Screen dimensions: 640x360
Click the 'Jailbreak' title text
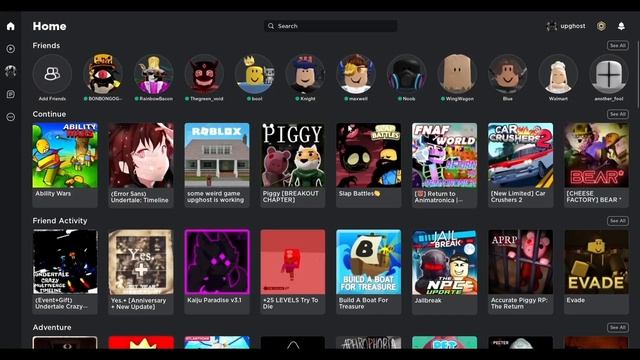coord(428,300)
